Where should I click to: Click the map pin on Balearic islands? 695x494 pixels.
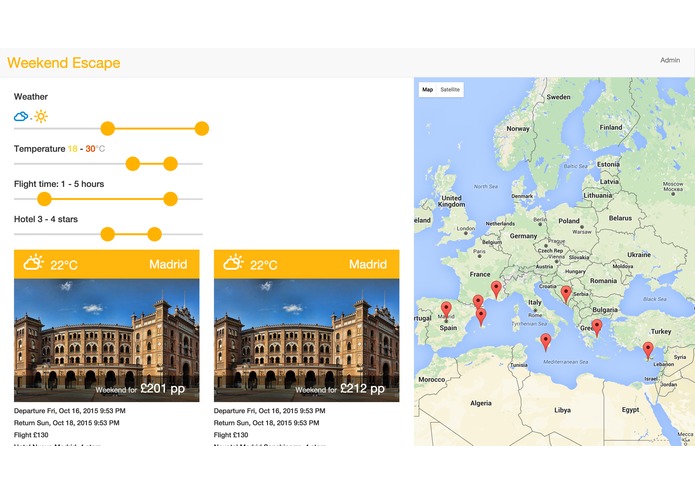pos(481,317)
